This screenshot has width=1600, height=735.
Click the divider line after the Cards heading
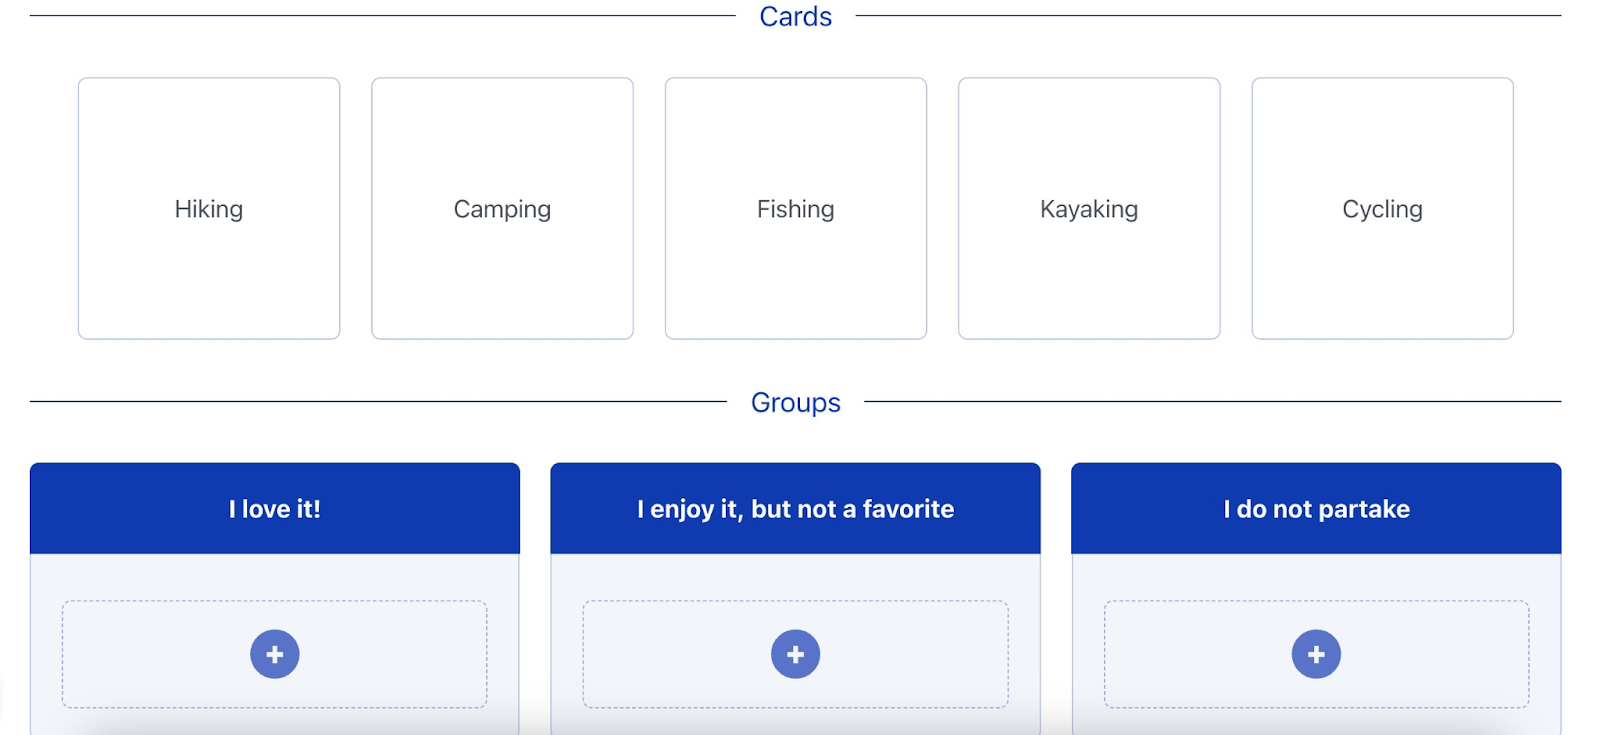(x=1208, y=15)
